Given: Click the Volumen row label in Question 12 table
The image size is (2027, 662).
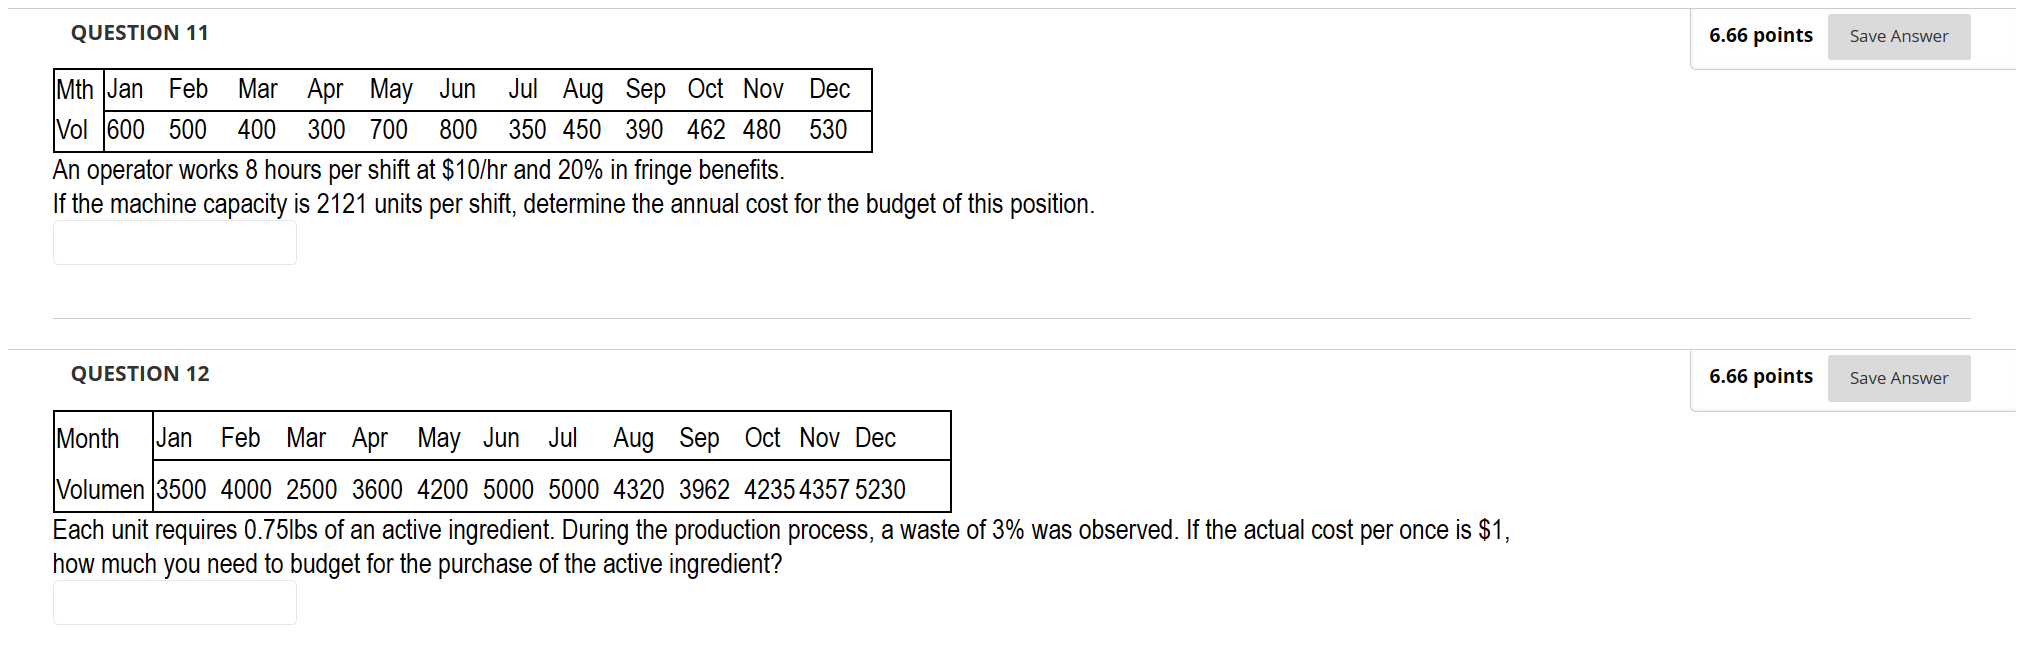Looking at the screenshot, I should (101, 489).
